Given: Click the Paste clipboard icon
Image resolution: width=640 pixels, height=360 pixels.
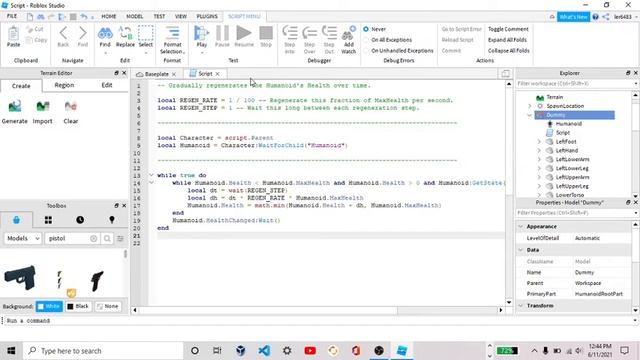Looking at the screenshot, I should point(13,33).
